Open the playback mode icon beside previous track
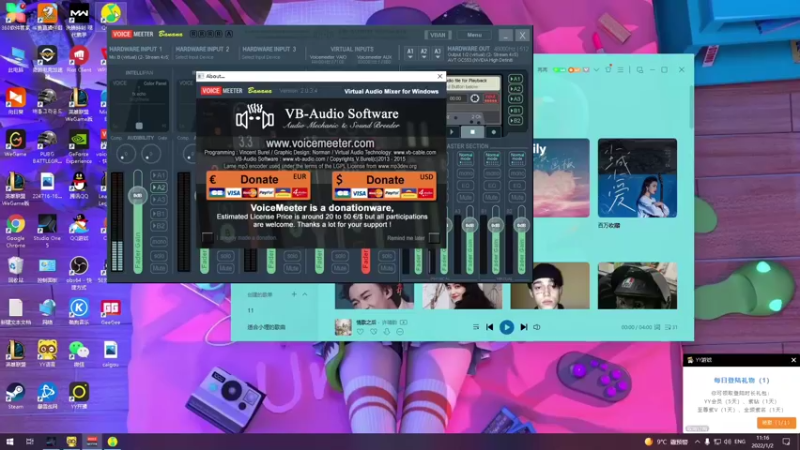 click(476, 327)
